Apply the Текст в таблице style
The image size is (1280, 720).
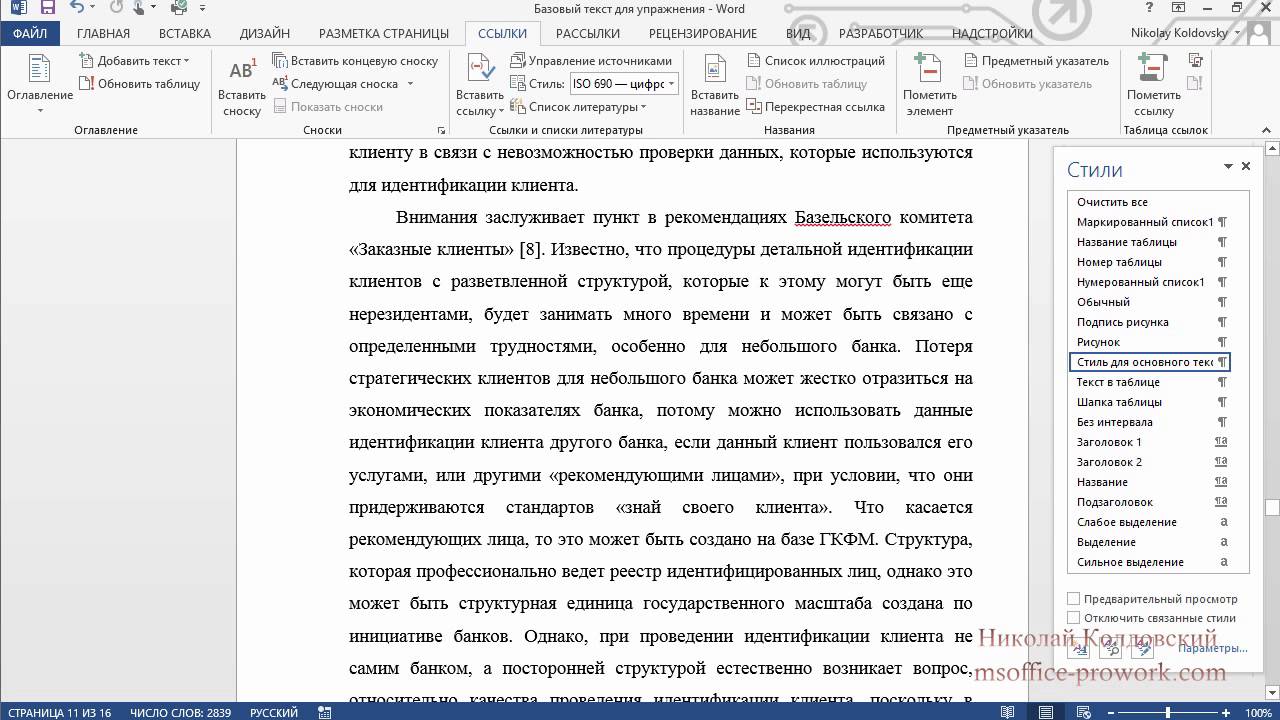point(1150,382)
